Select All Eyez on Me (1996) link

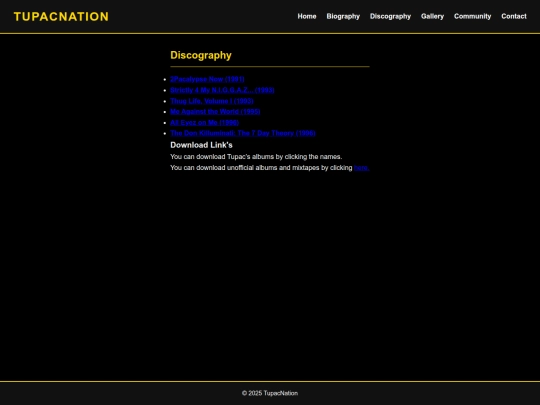(204, 123)
